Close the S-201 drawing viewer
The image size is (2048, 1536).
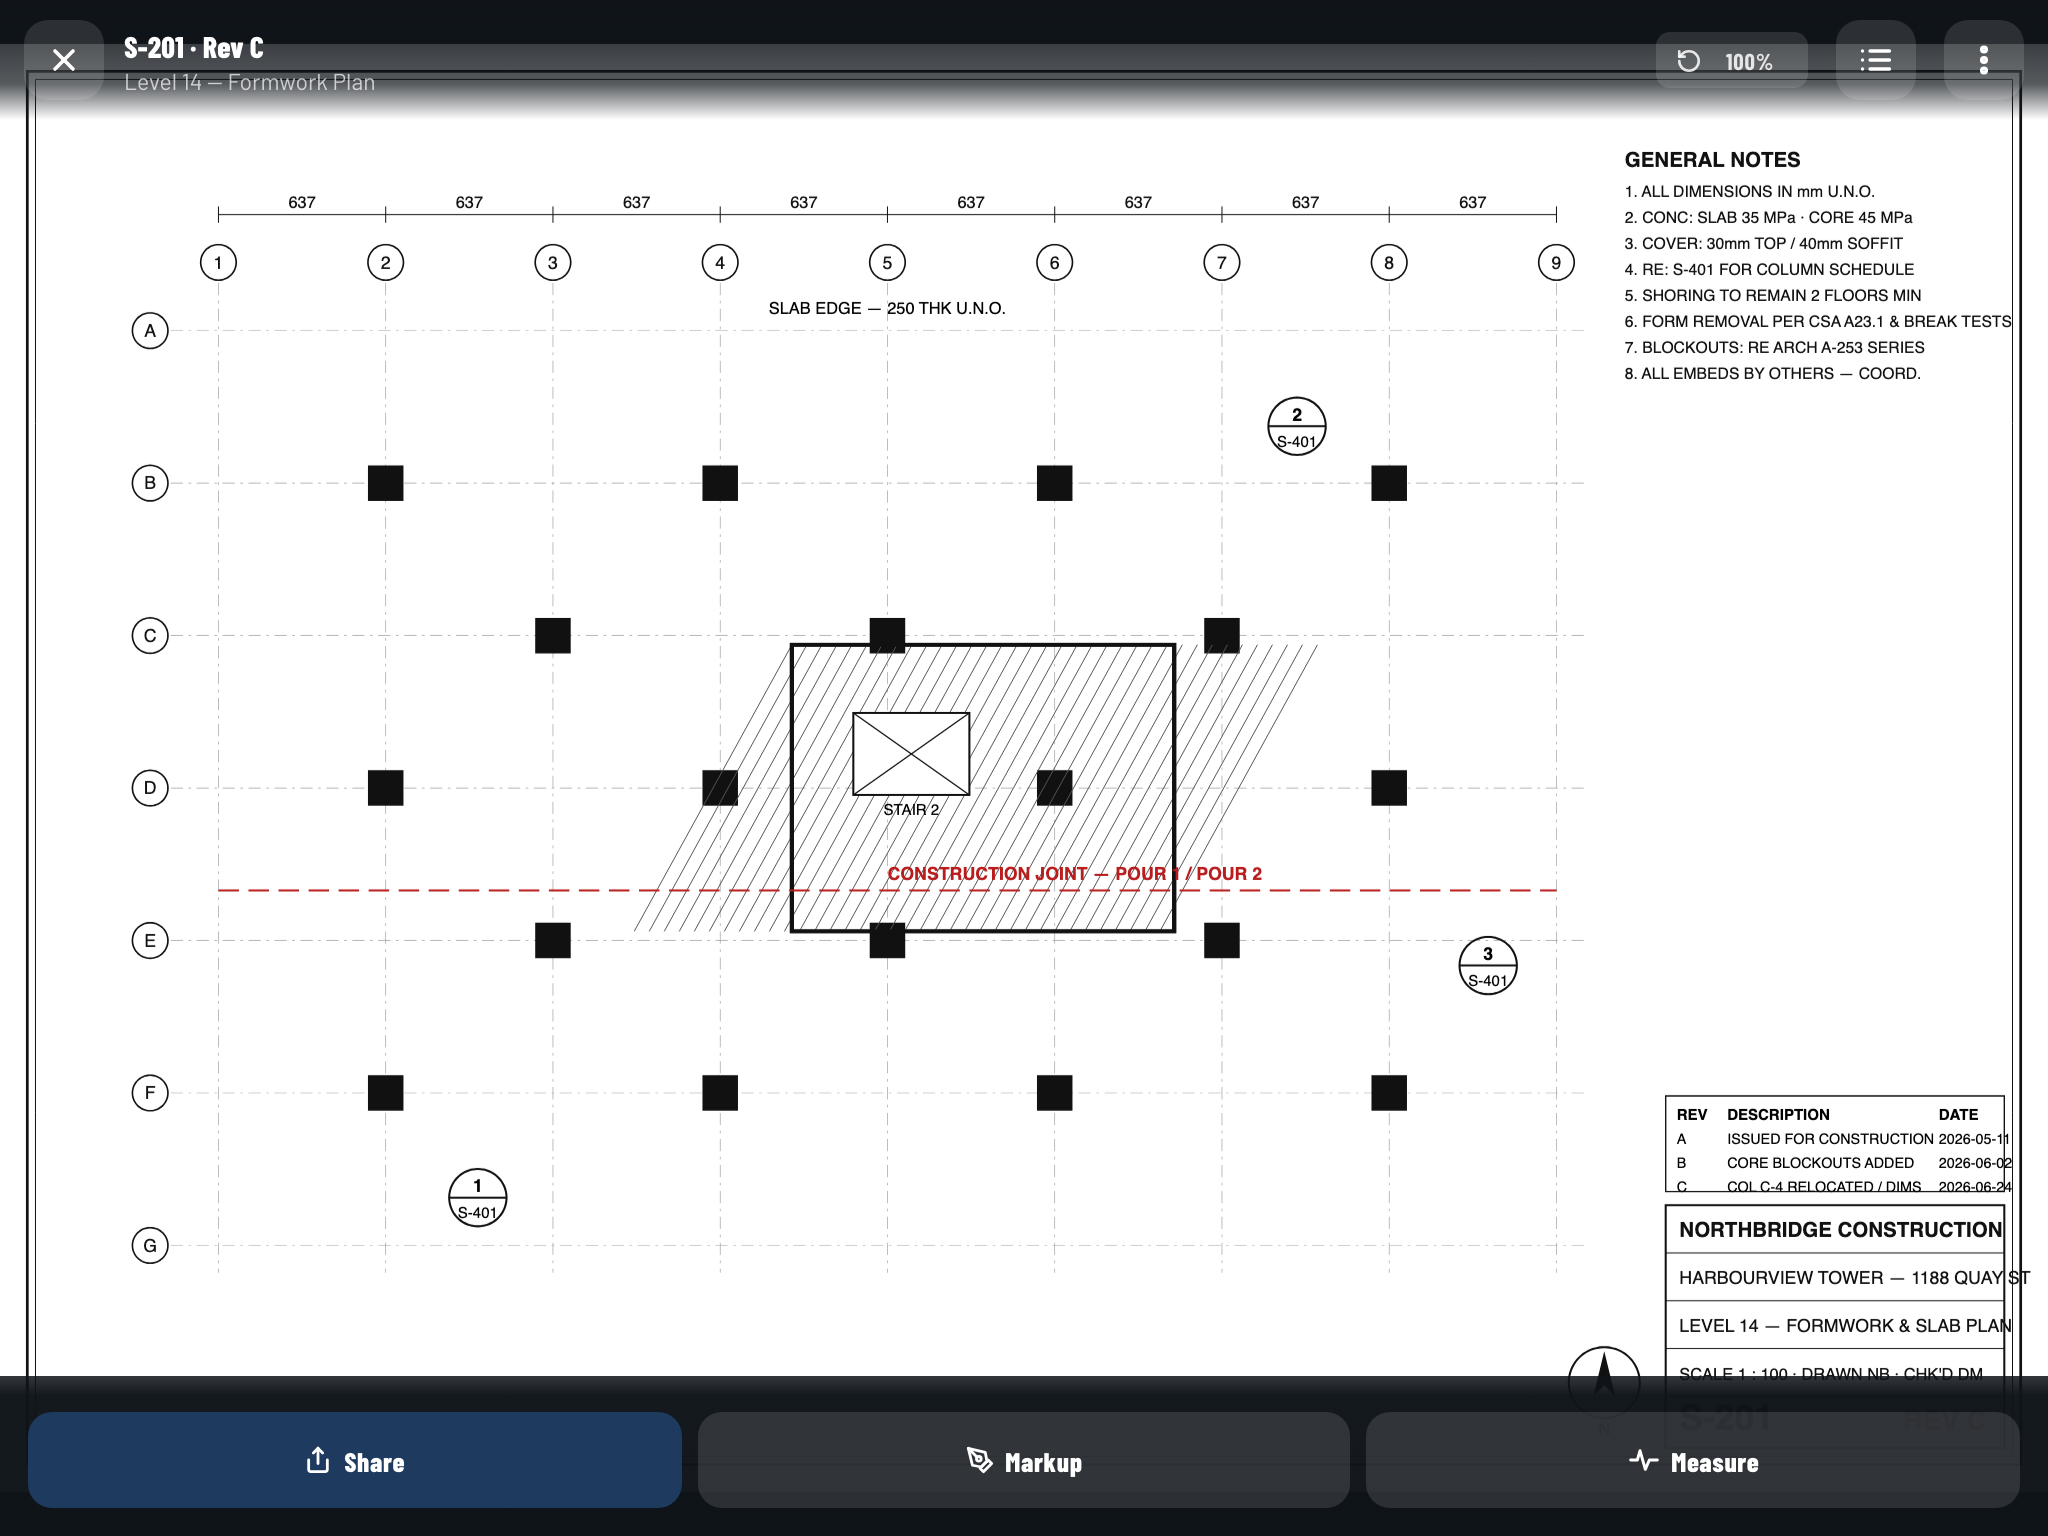(x=64, y=60)
